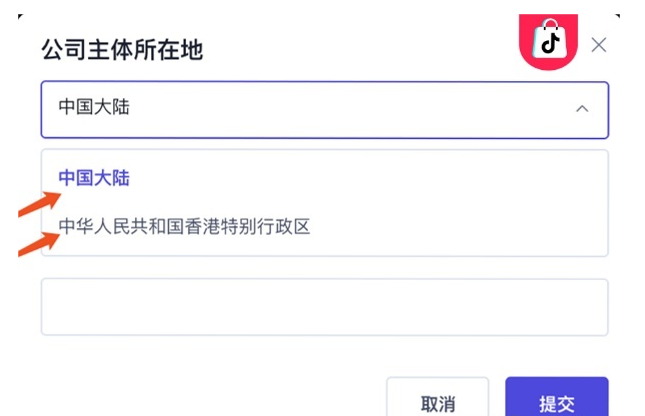Confirm the location with the blue 提交 button
This screenshot has width=645, height=416.
[557, 397]
